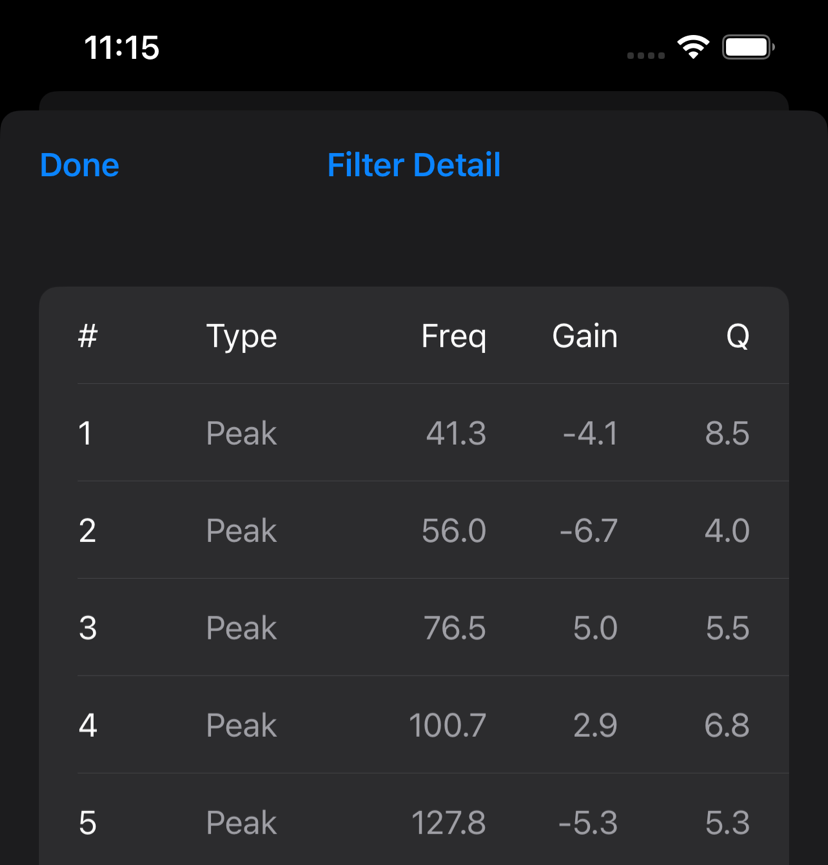Tap the Filter Detail title
Screen dimensions: 828x865
point(414,165)
